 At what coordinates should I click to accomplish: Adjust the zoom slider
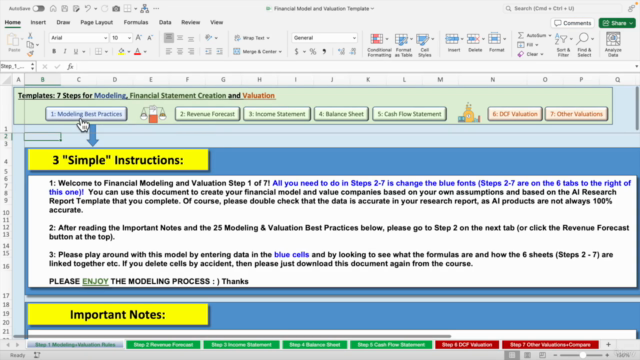[x=582, y=355]
